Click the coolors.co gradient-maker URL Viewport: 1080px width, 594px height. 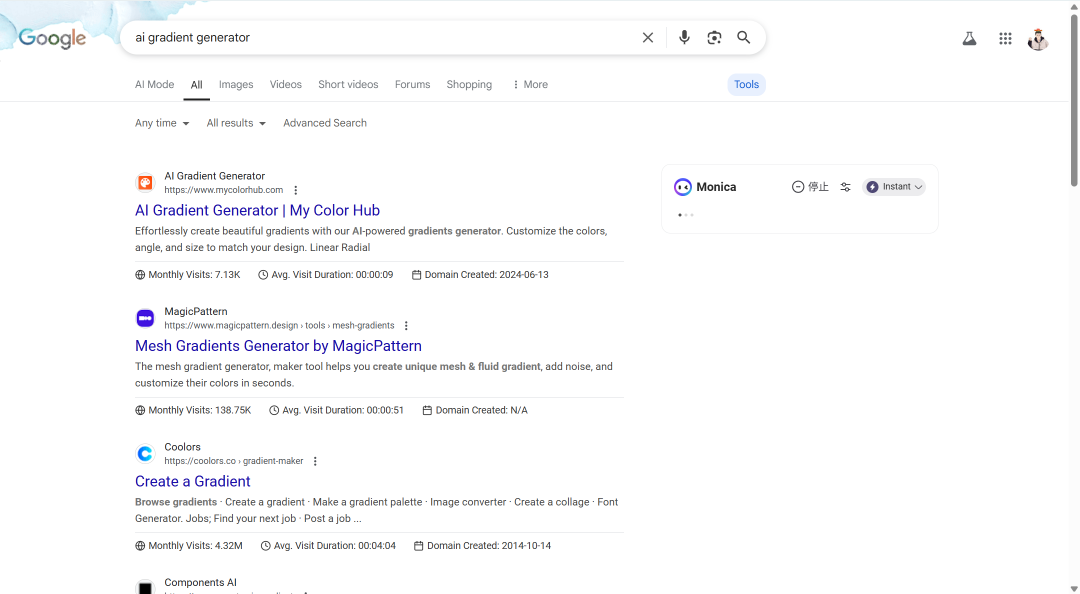pyautogui.click(x=233, y=462)
